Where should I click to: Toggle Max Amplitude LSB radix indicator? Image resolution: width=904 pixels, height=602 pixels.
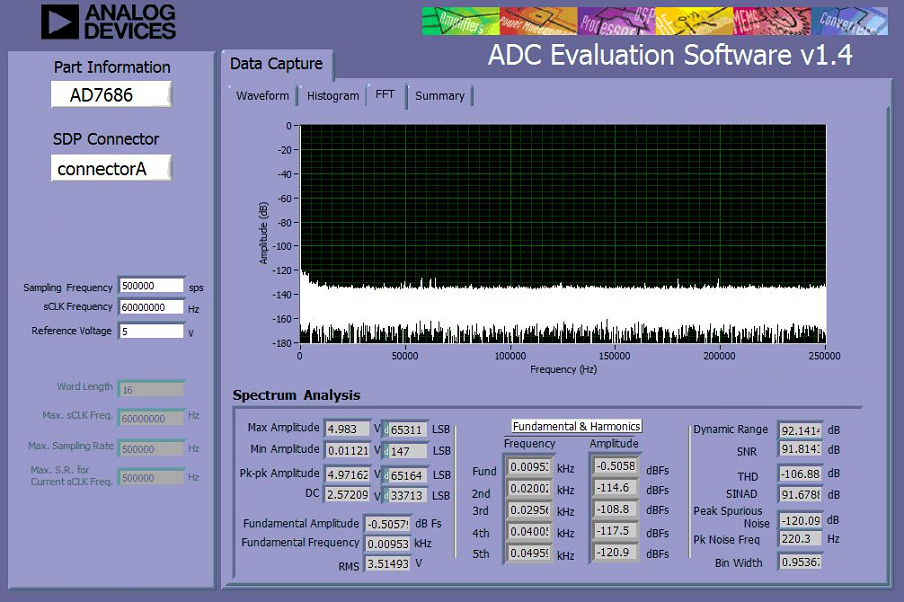click(x=386, y=430)
